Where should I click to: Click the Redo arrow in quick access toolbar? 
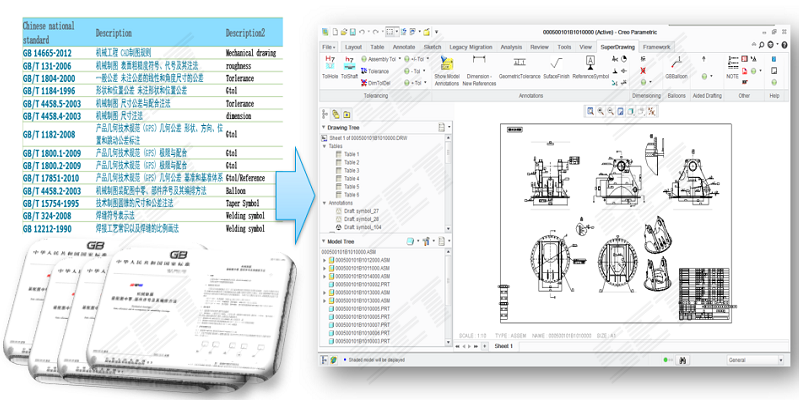click(x=375, y=32)
